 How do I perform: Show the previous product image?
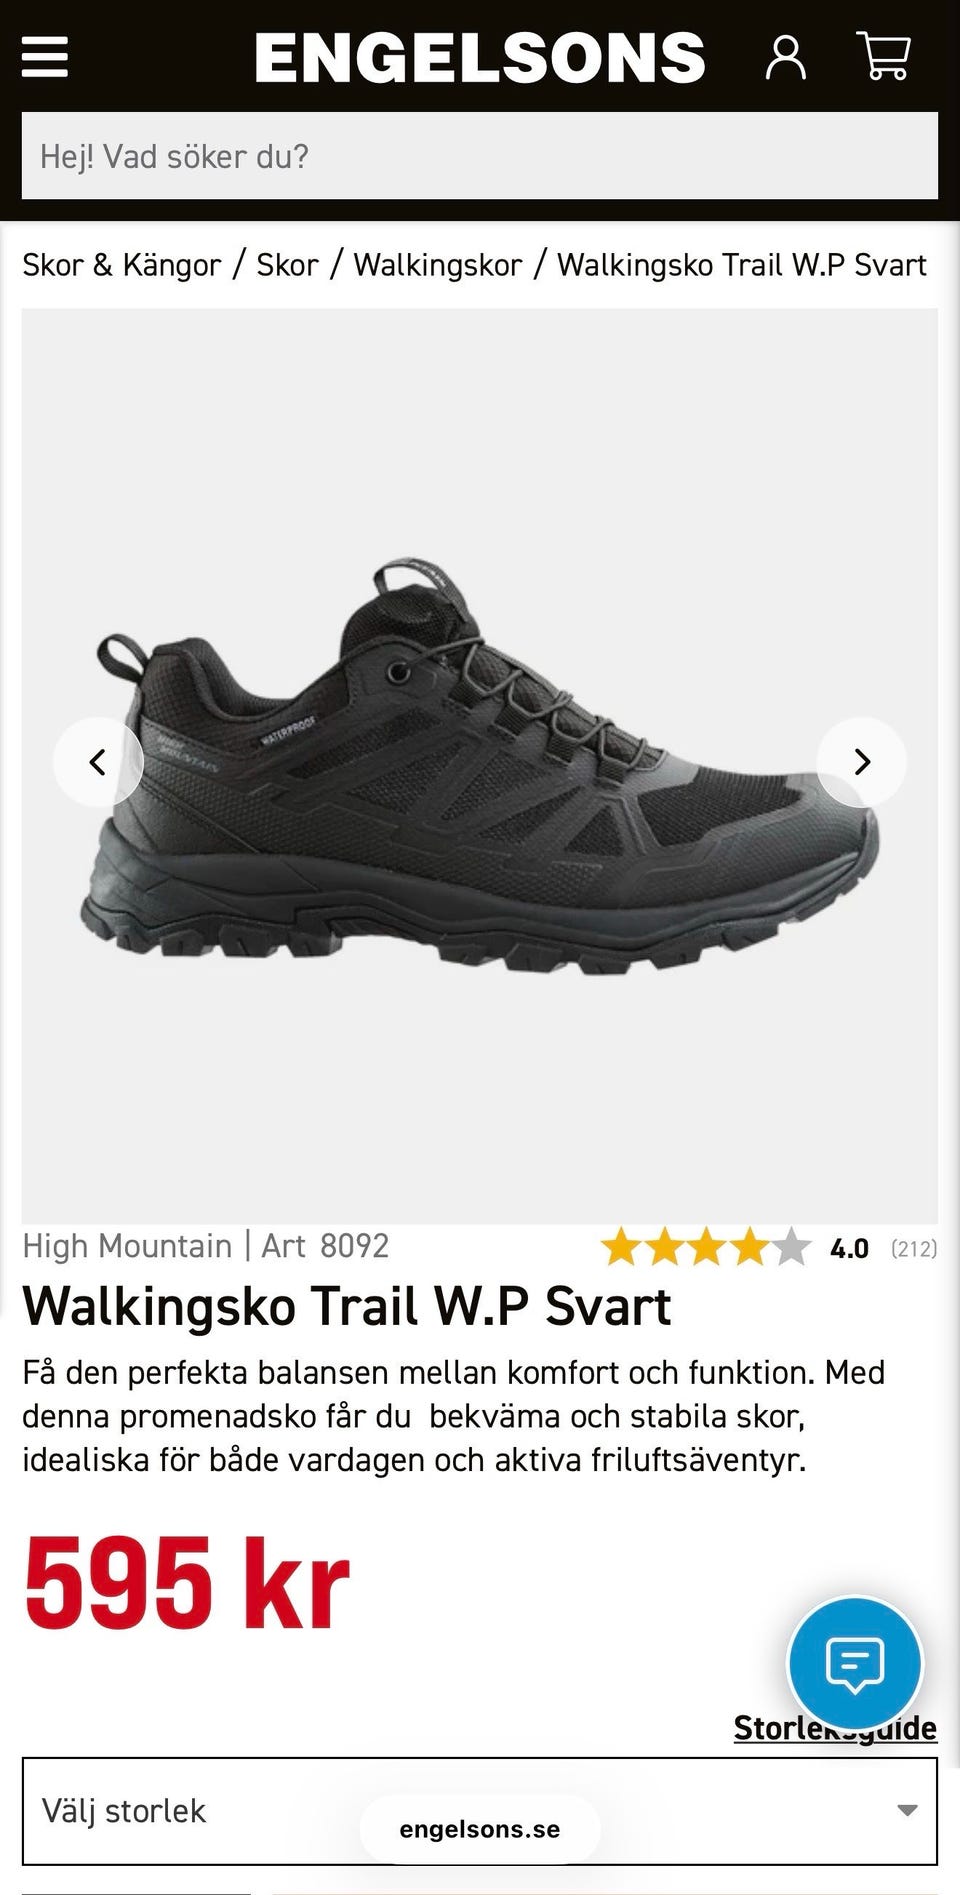point(98,762)
